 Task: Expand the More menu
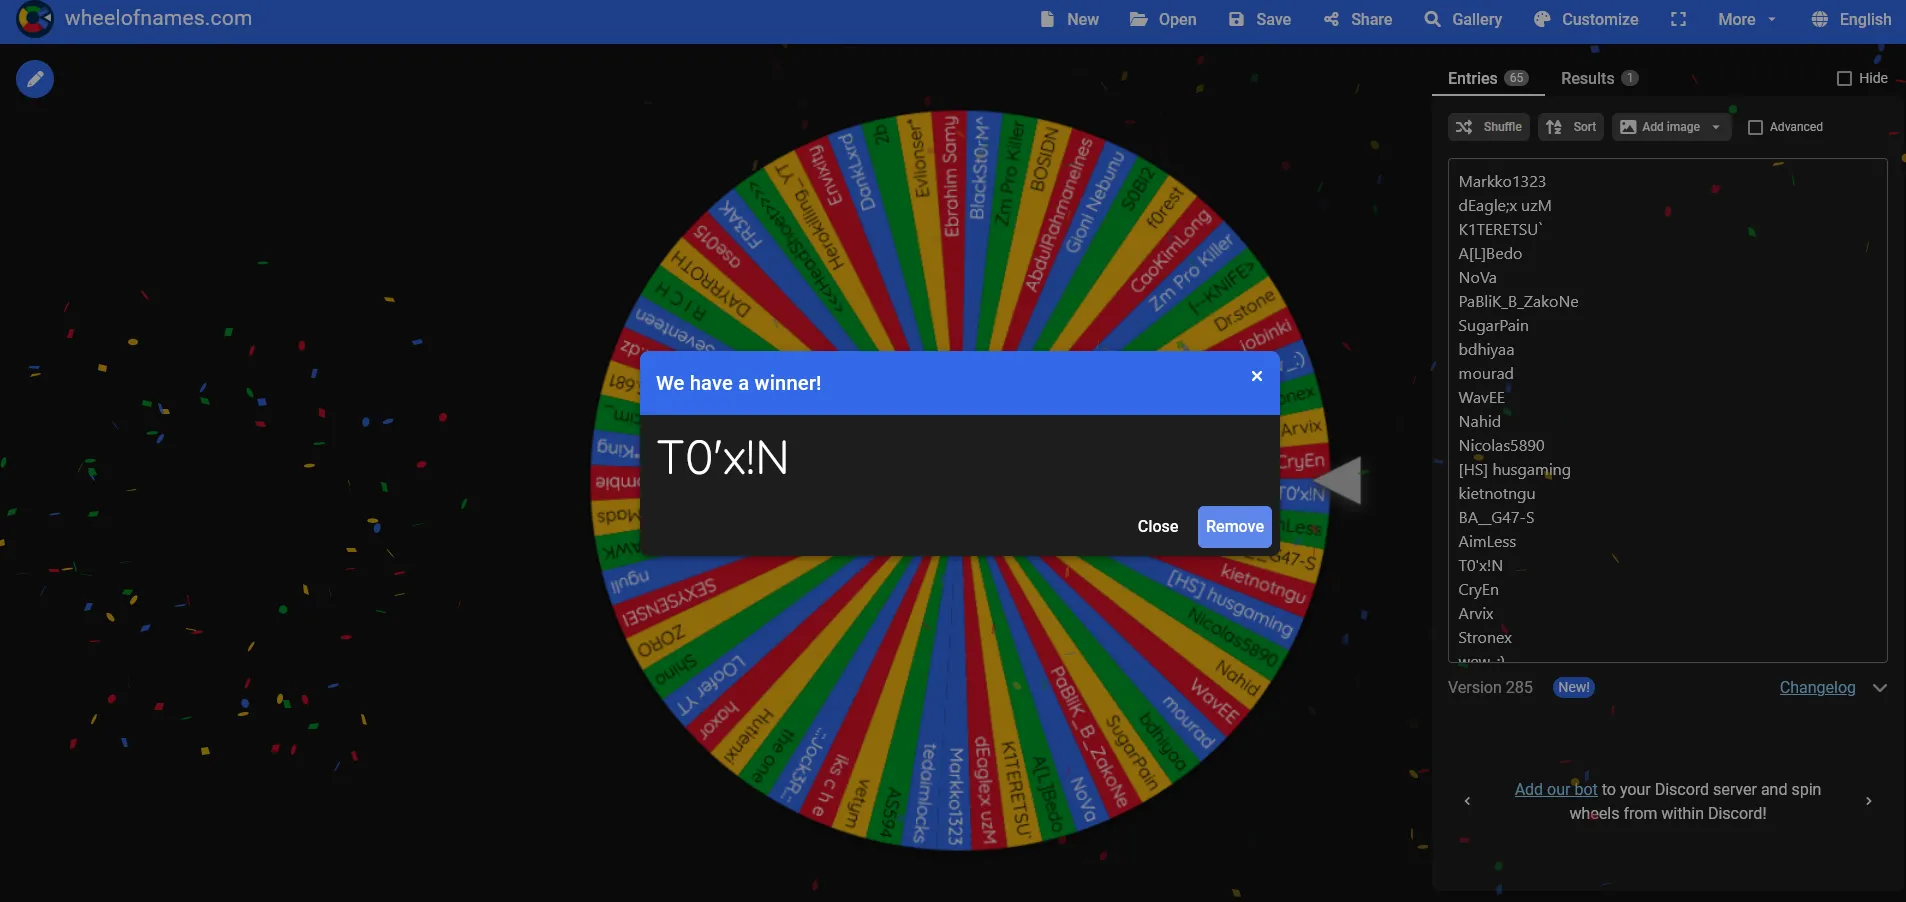click(x=1747, y=19)
